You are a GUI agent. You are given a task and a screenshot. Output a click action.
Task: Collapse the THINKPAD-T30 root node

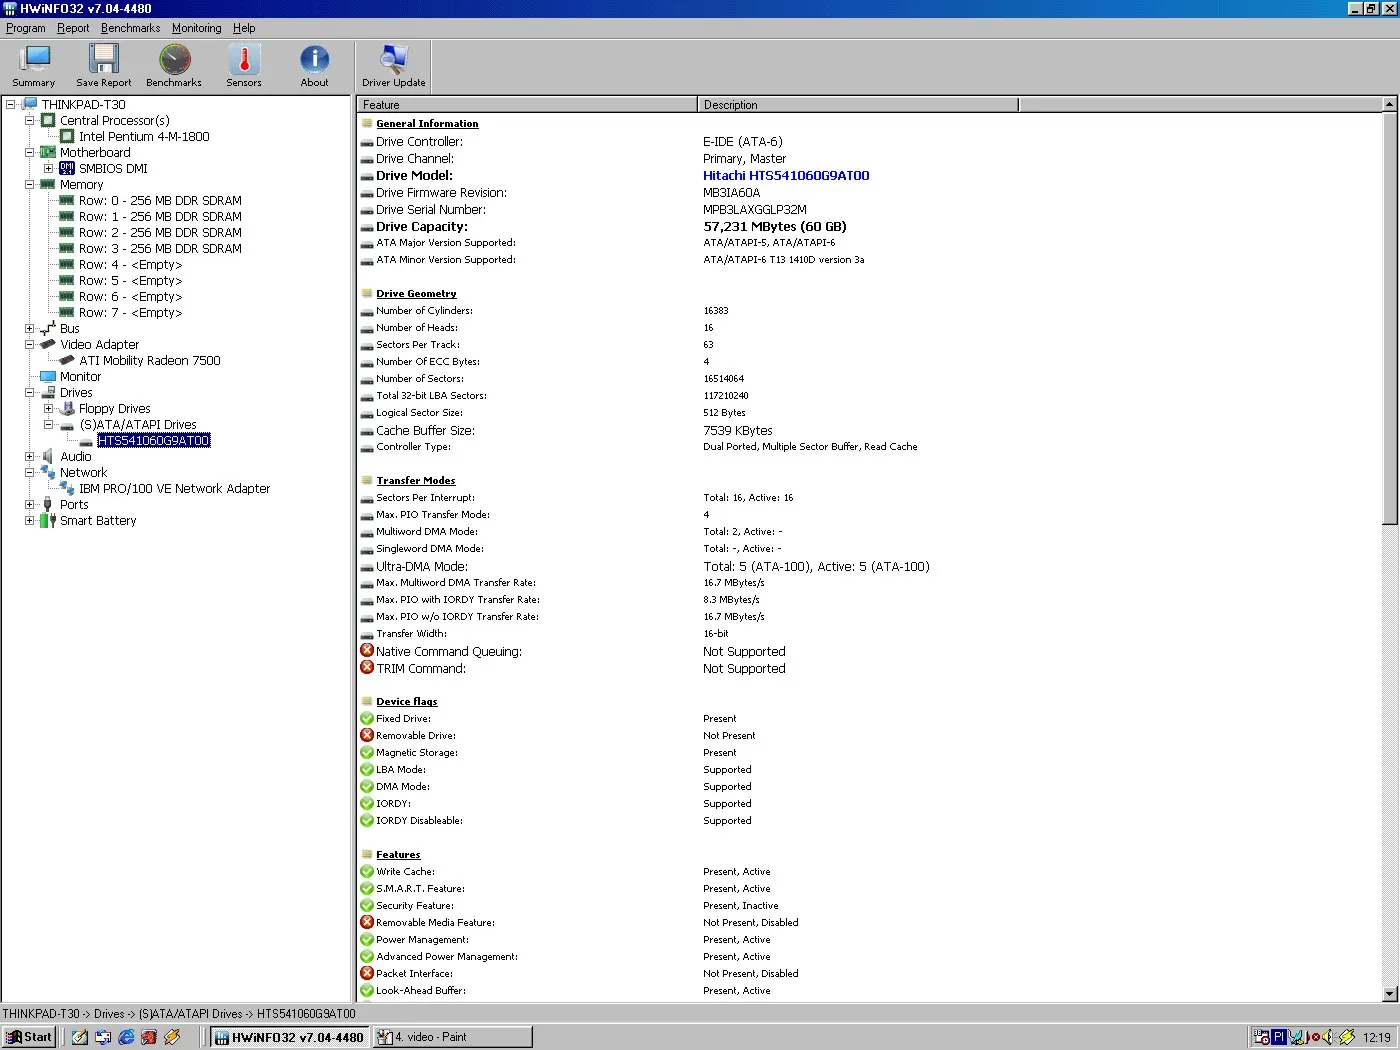click(10, 104)
